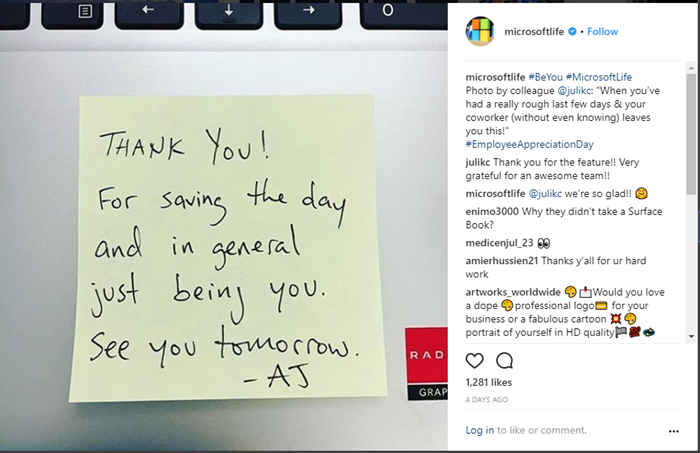
Task: Click the blue verified badge
Action: 572,32
